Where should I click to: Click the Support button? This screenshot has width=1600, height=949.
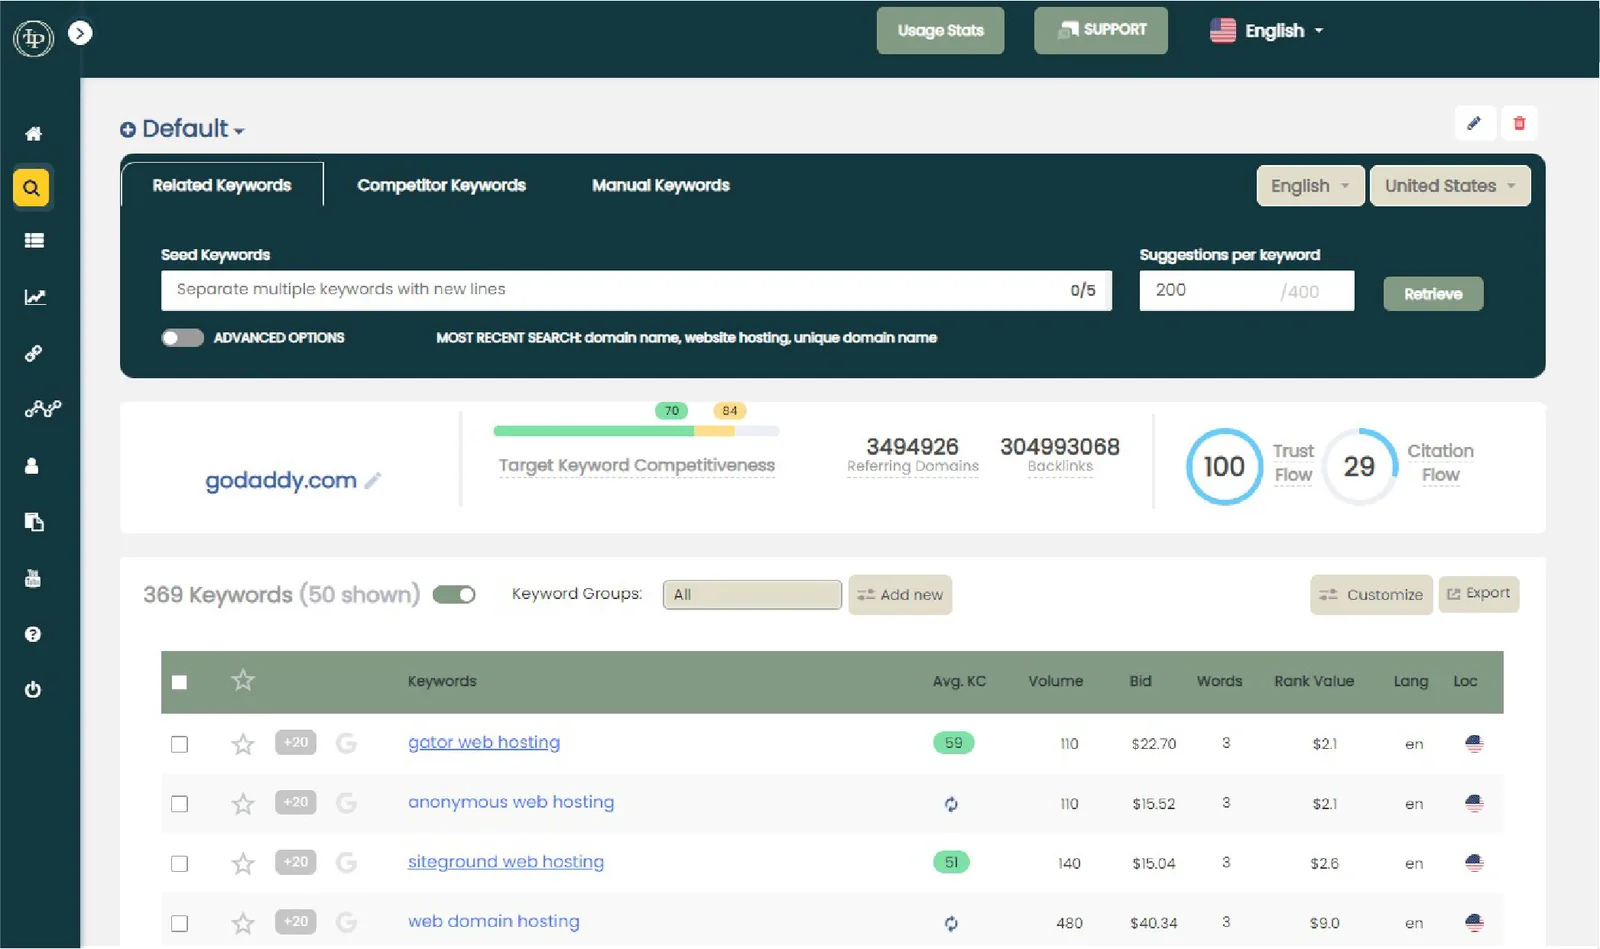click(x=1101, y=31)
